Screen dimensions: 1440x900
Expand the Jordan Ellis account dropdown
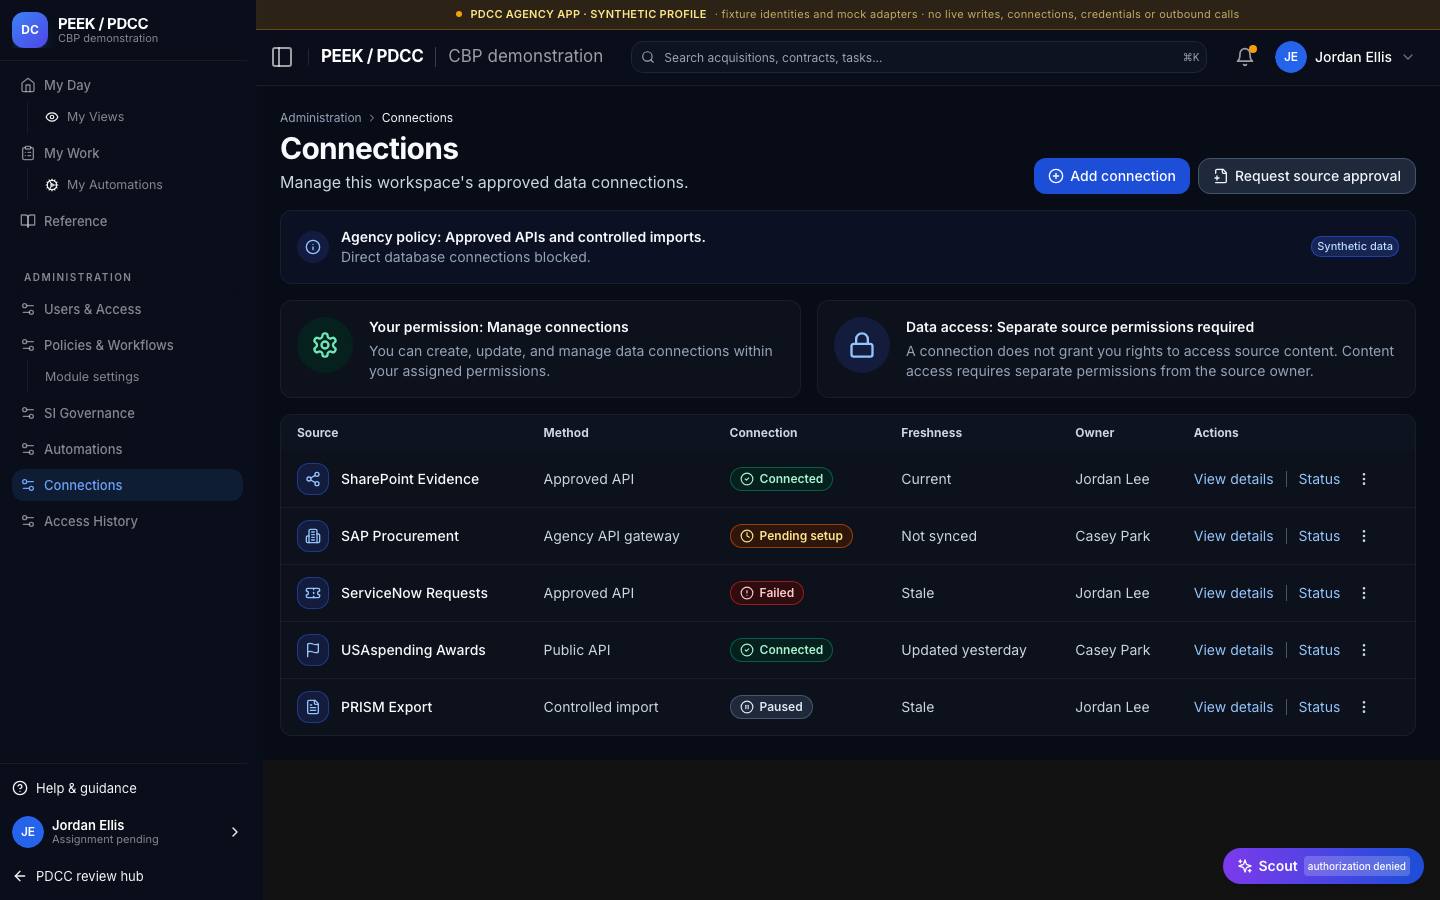(1408, 57)
